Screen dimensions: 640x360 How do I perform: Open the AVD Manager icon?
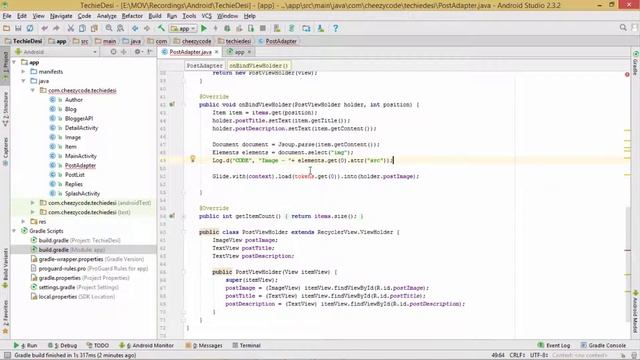[277, 28]
